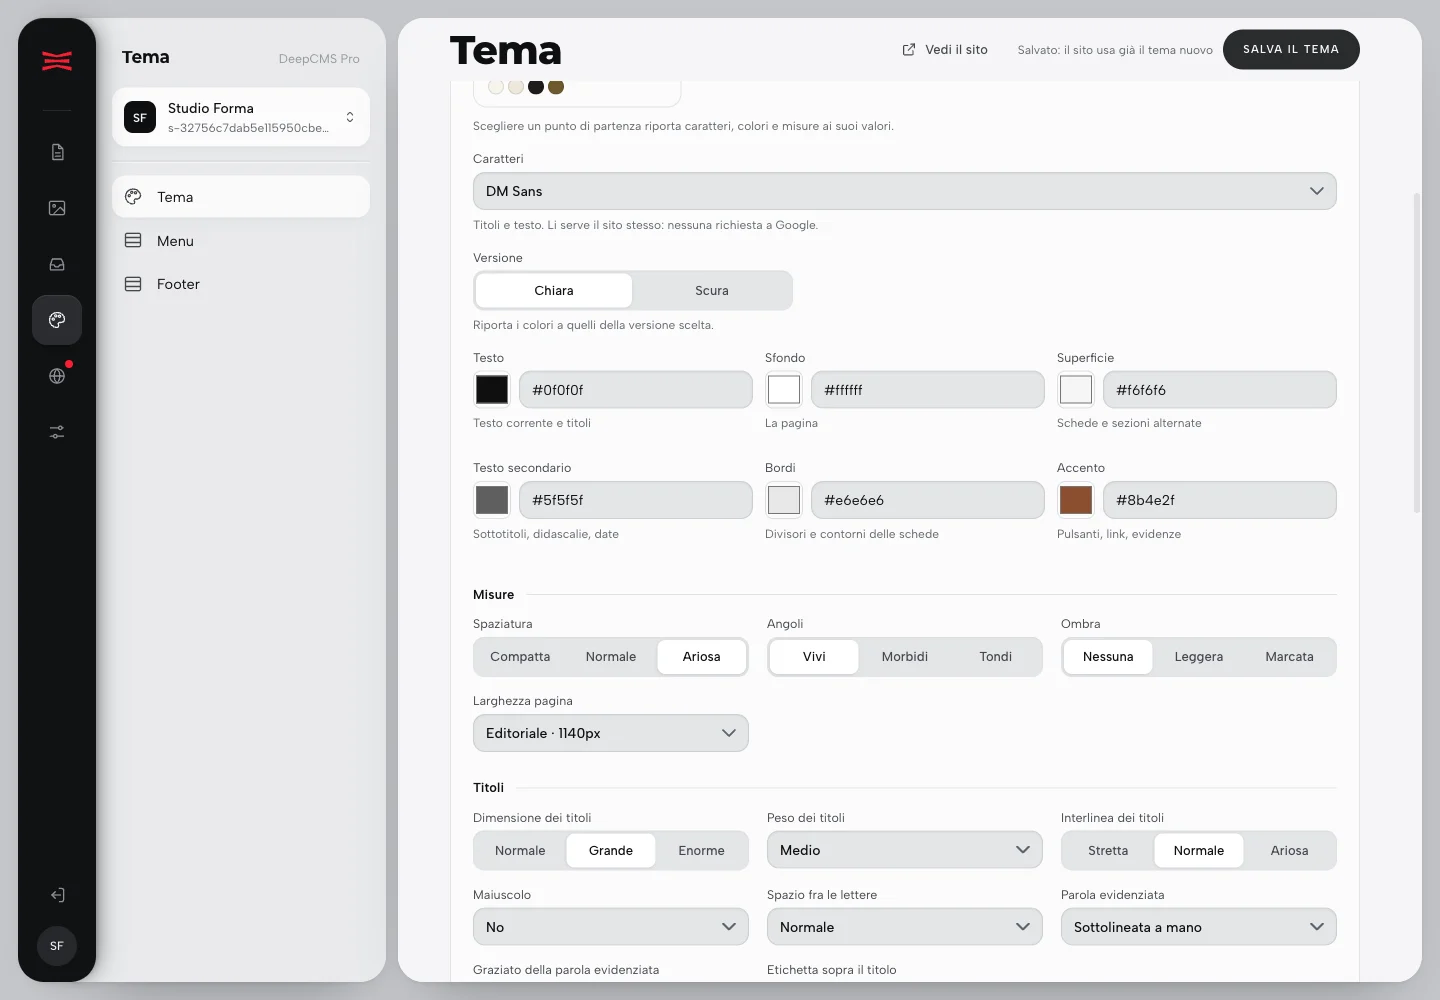Image resolution: width=1440 pixels, height=1000 pixels.
Task: Choose Marcata shadow option
Action: pyautogui.click(x=1289, y=657)
